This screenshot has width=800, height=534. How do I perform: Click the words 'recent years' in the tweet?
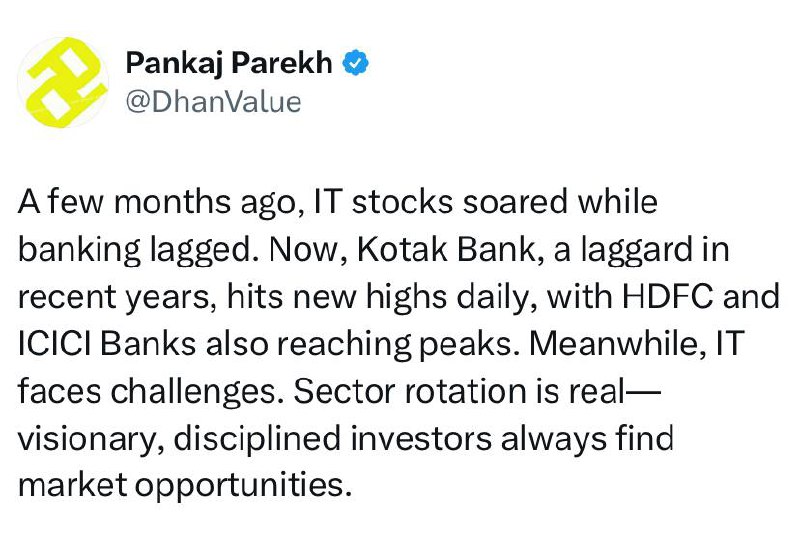pos(114,298)
